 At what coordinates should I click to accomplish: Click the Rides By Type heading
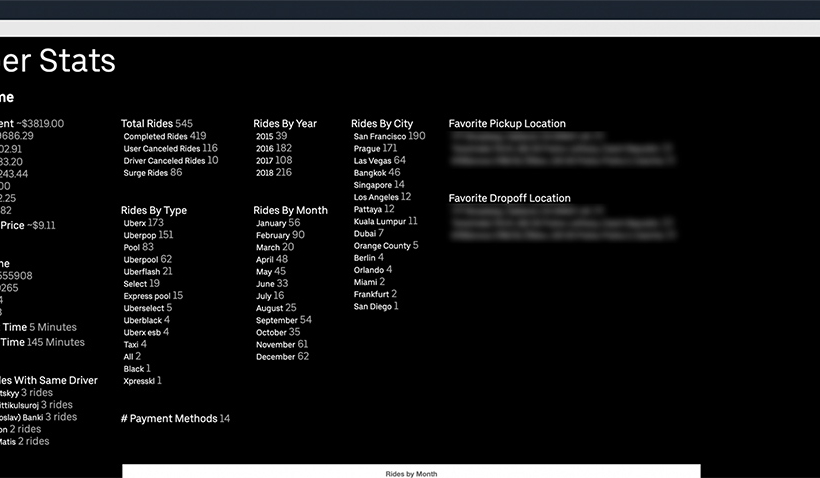154,211
